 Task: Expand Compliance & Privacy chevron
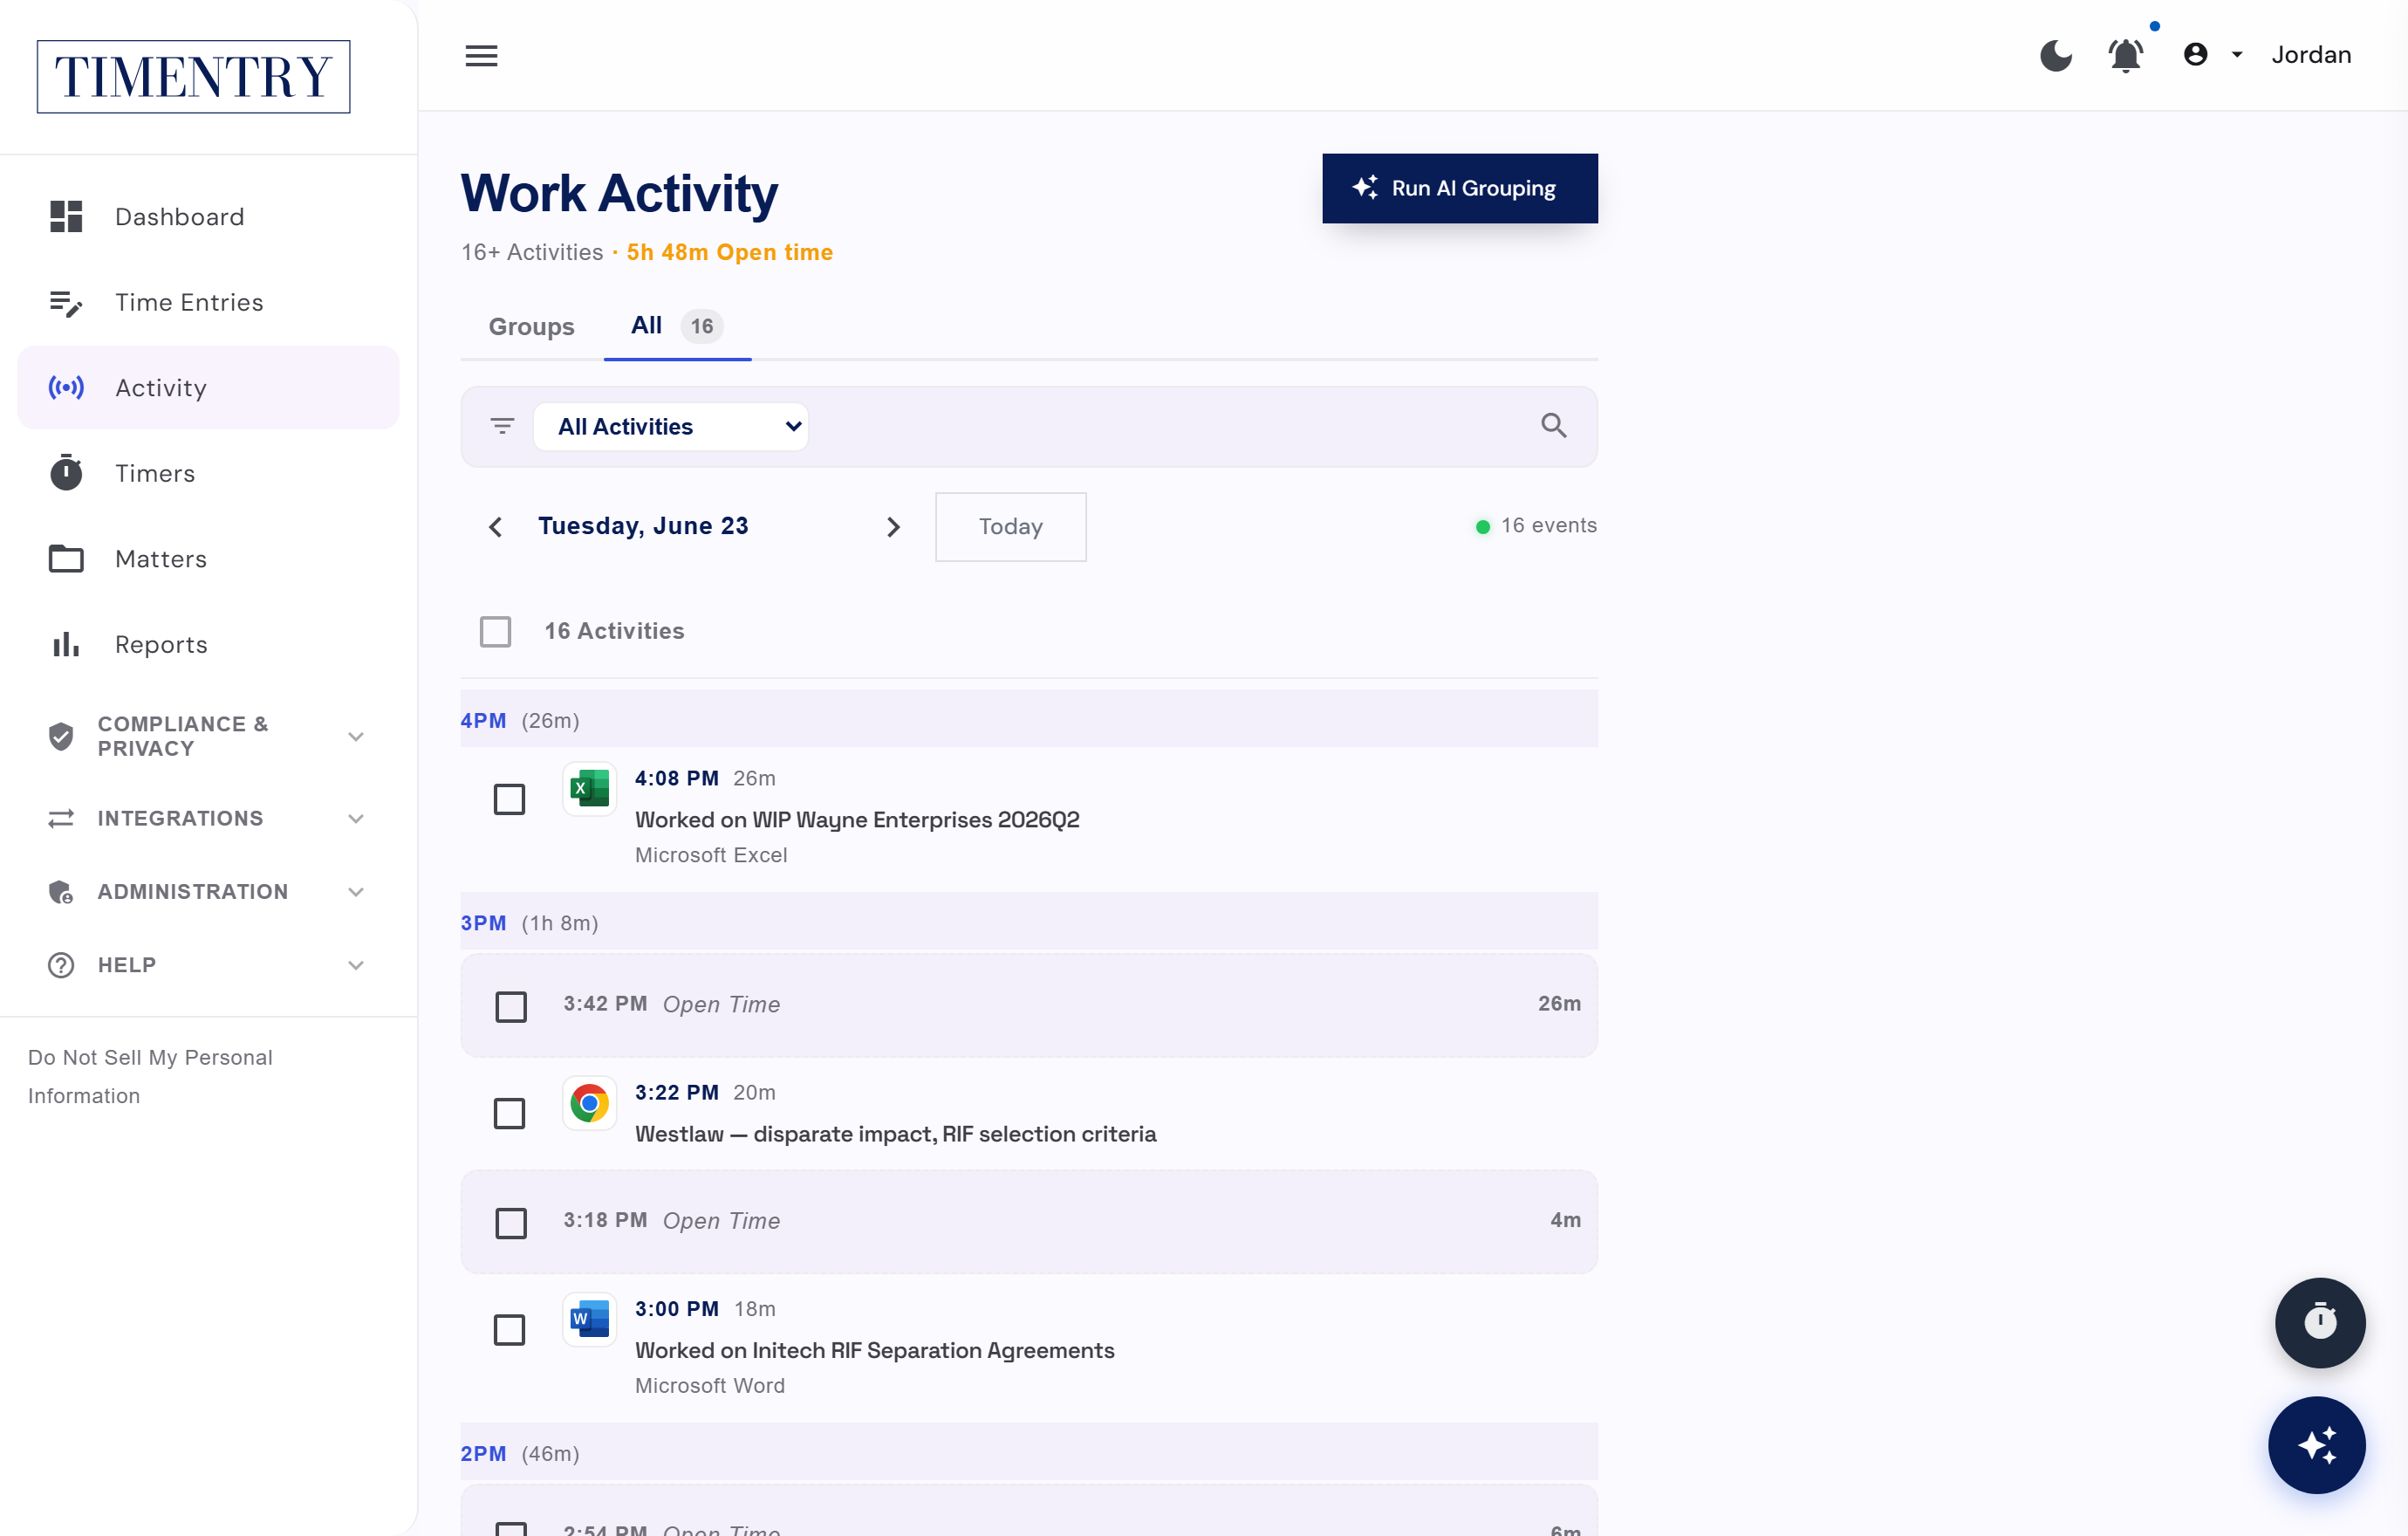tap(356, 737)
